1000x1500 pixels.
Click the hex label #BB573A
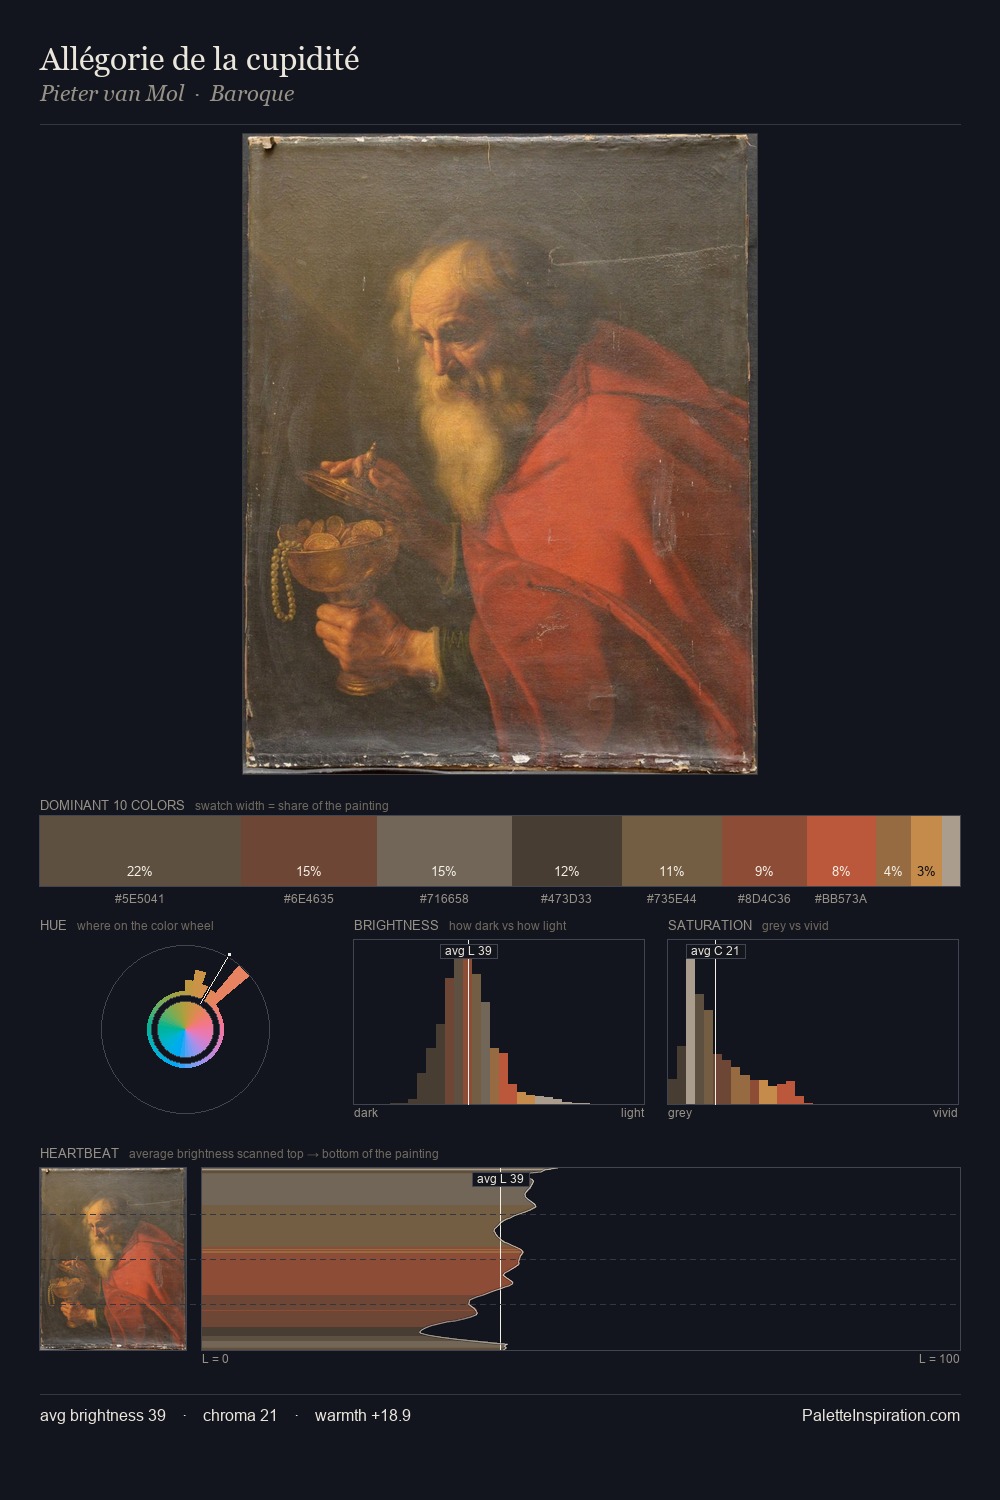tap(841, 898)
